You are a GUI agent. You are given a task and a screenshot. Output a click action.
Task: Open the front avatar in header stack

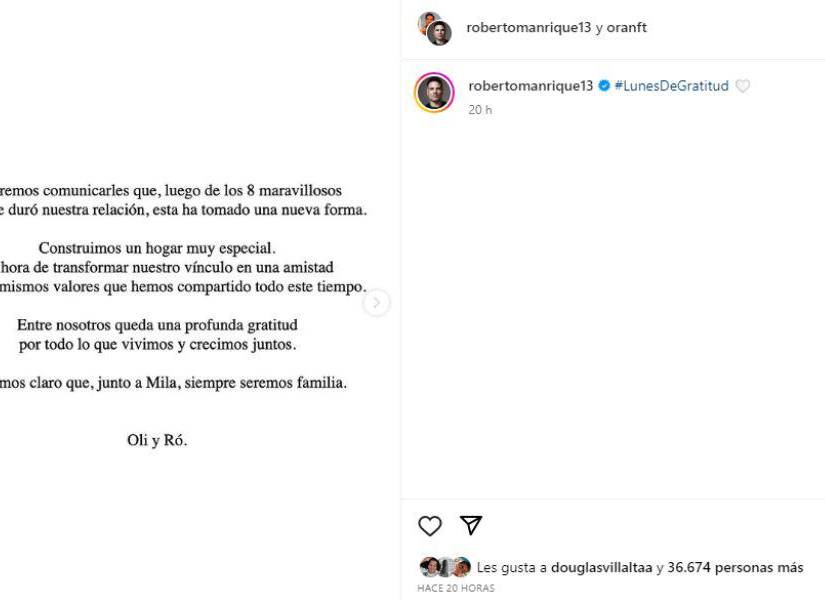439,33
